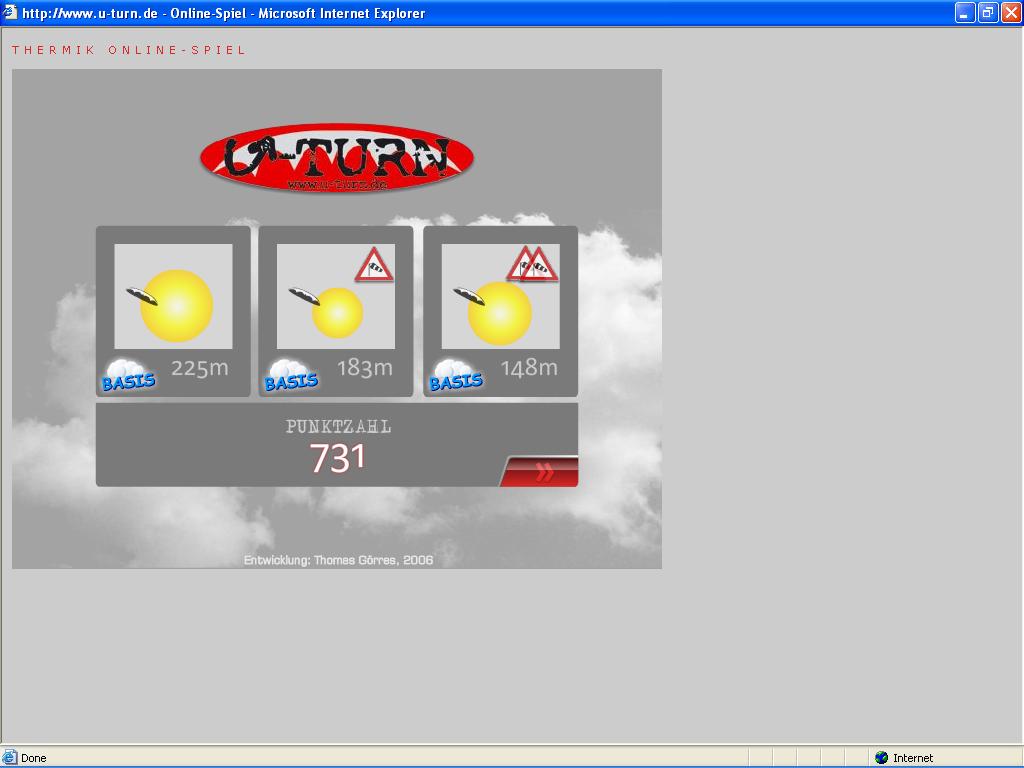Close the Internet Explorer window

[1012, 12]
